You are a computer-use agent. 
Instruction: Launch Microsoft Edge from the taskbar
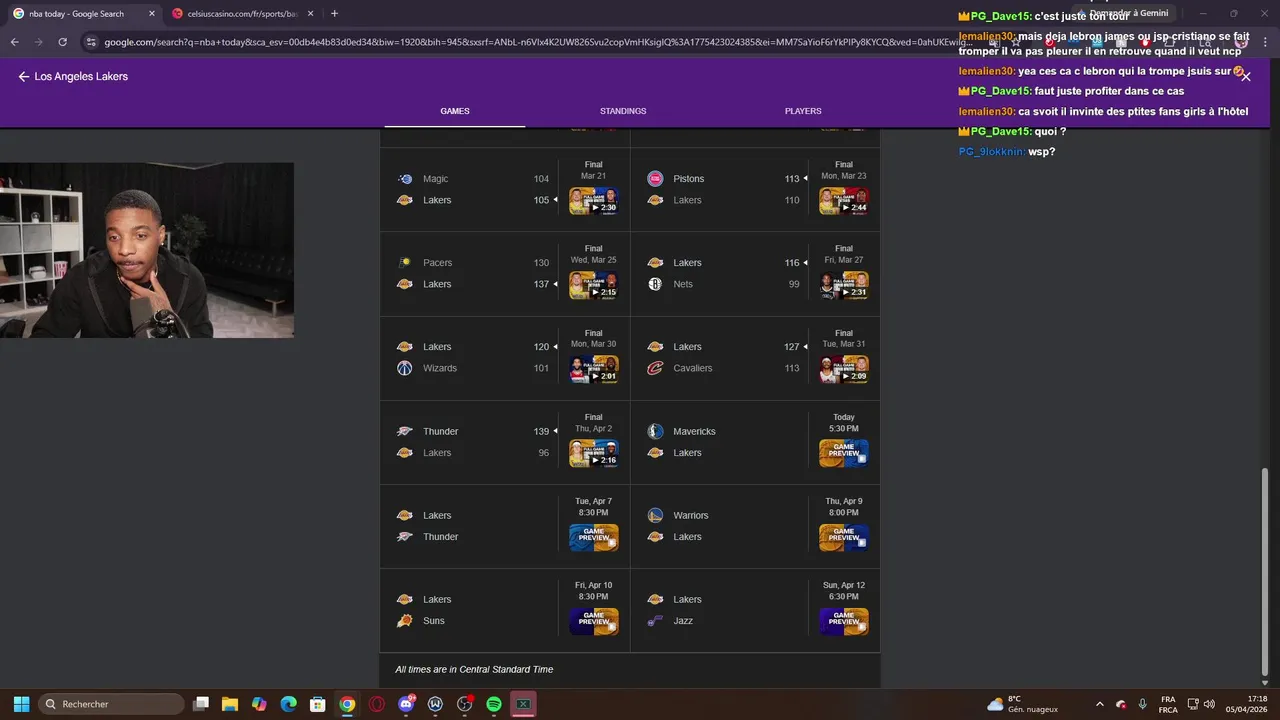288,704
